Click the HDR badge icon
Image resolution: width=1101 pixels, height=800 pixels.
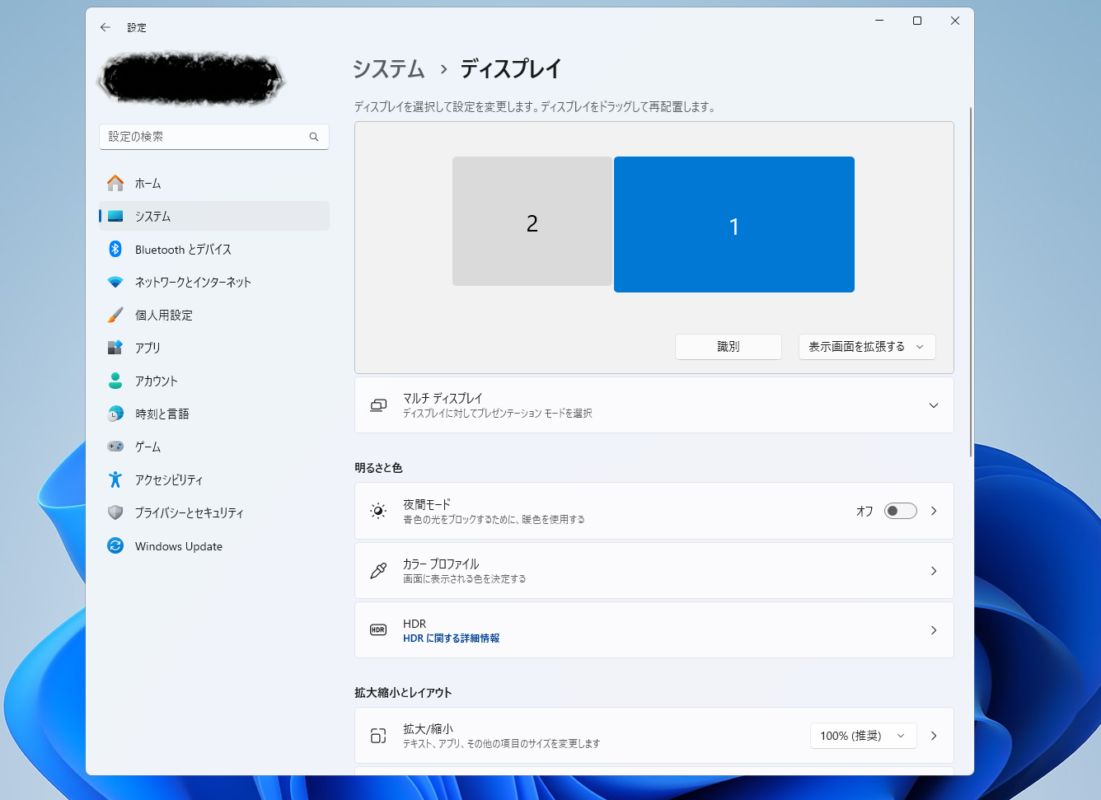[x=378, y=630]
